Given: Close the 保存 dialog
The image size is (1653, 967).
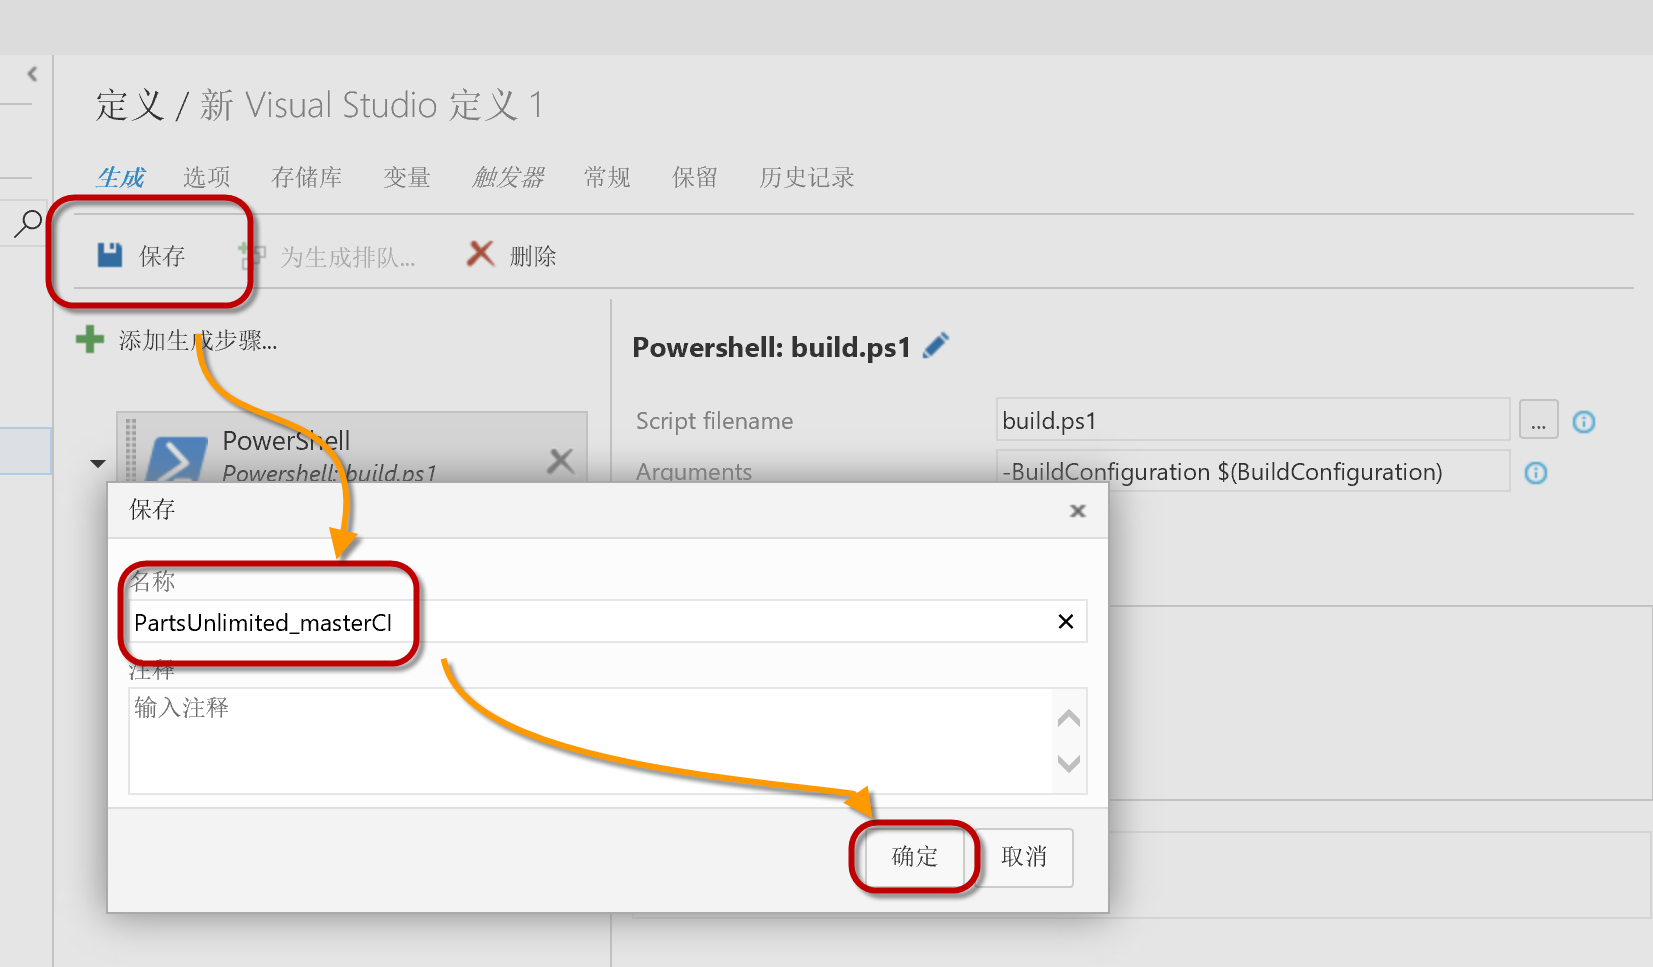Looking at the screenshot, I should pos(1078,511).
